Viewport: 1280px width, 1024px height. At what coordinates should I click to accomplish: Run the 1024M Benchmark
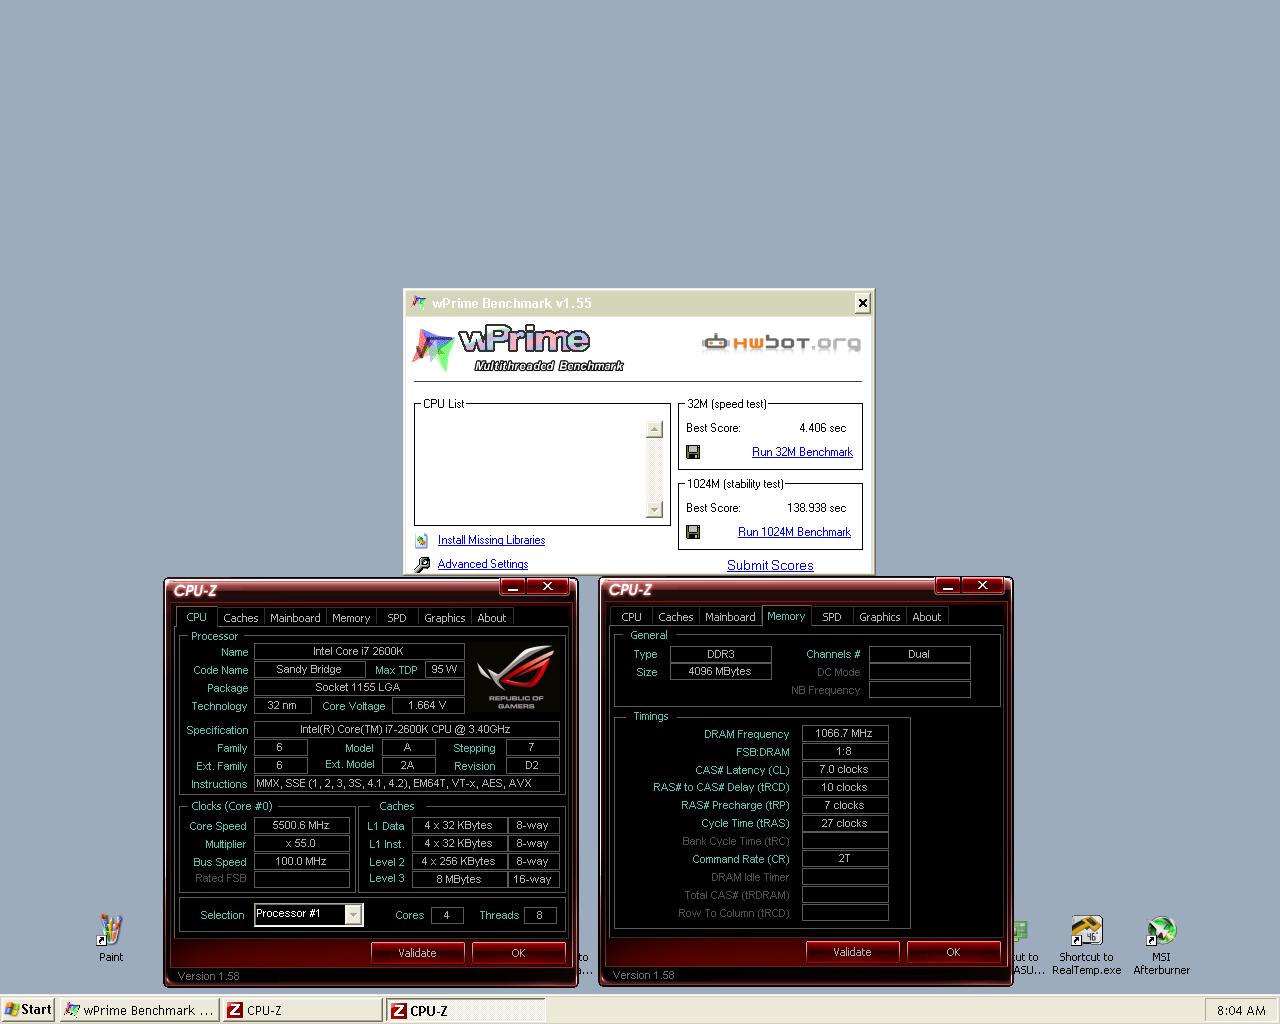click(x=794, y=532)
